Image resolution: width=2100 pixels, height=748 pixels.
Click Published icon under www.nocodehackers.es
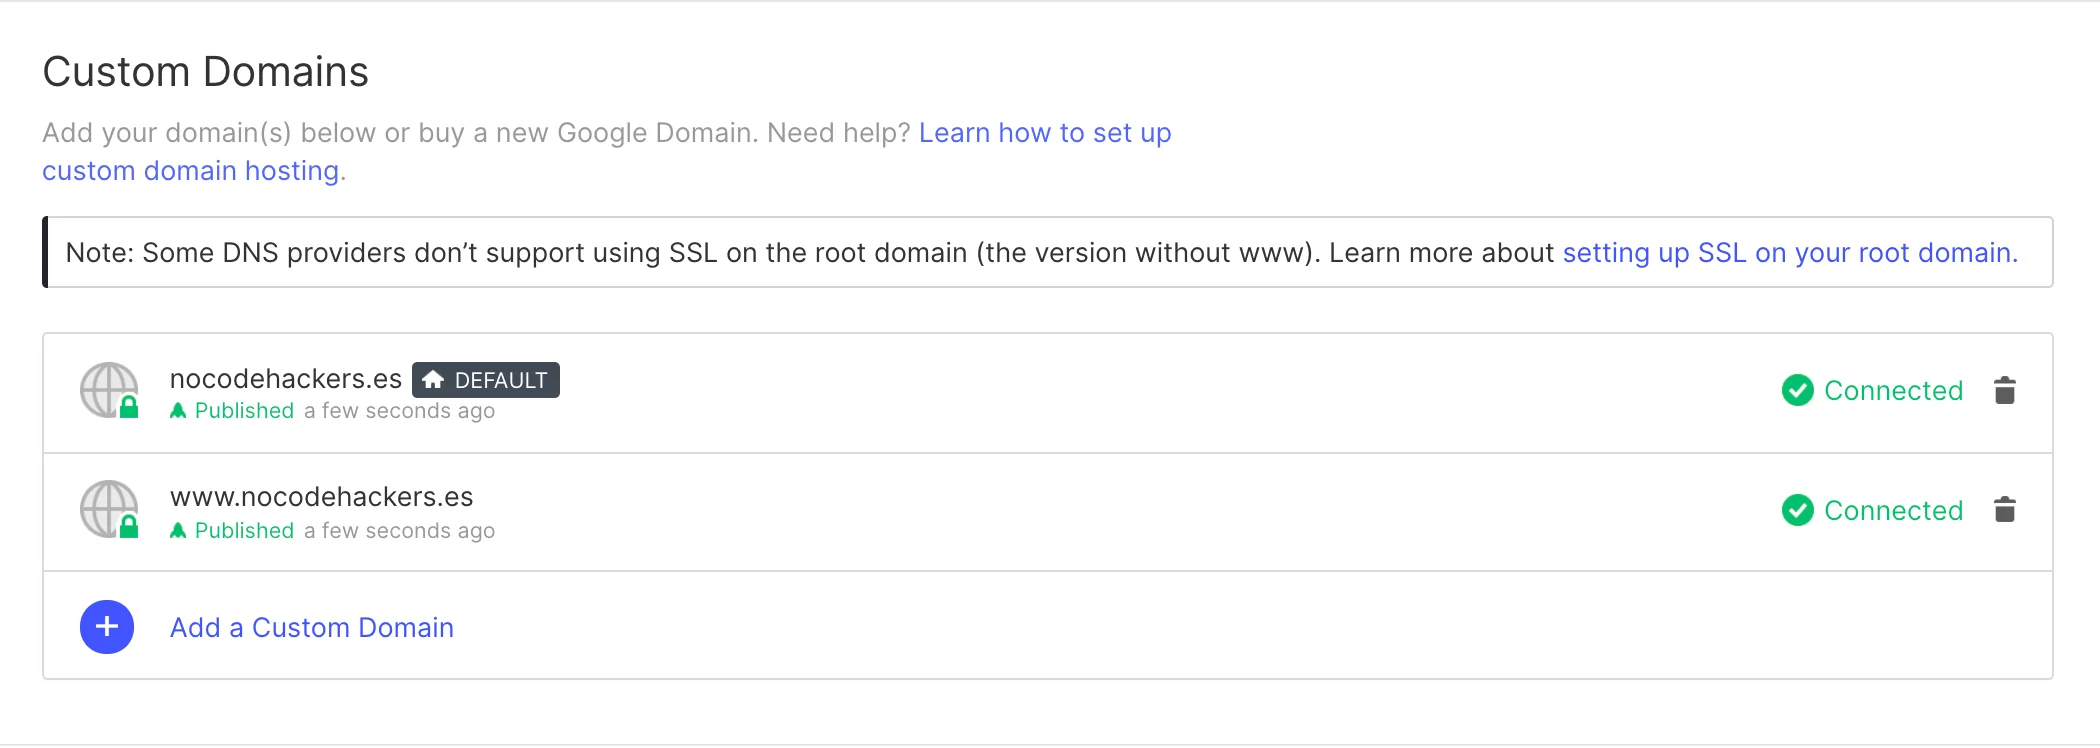(178, 531)
